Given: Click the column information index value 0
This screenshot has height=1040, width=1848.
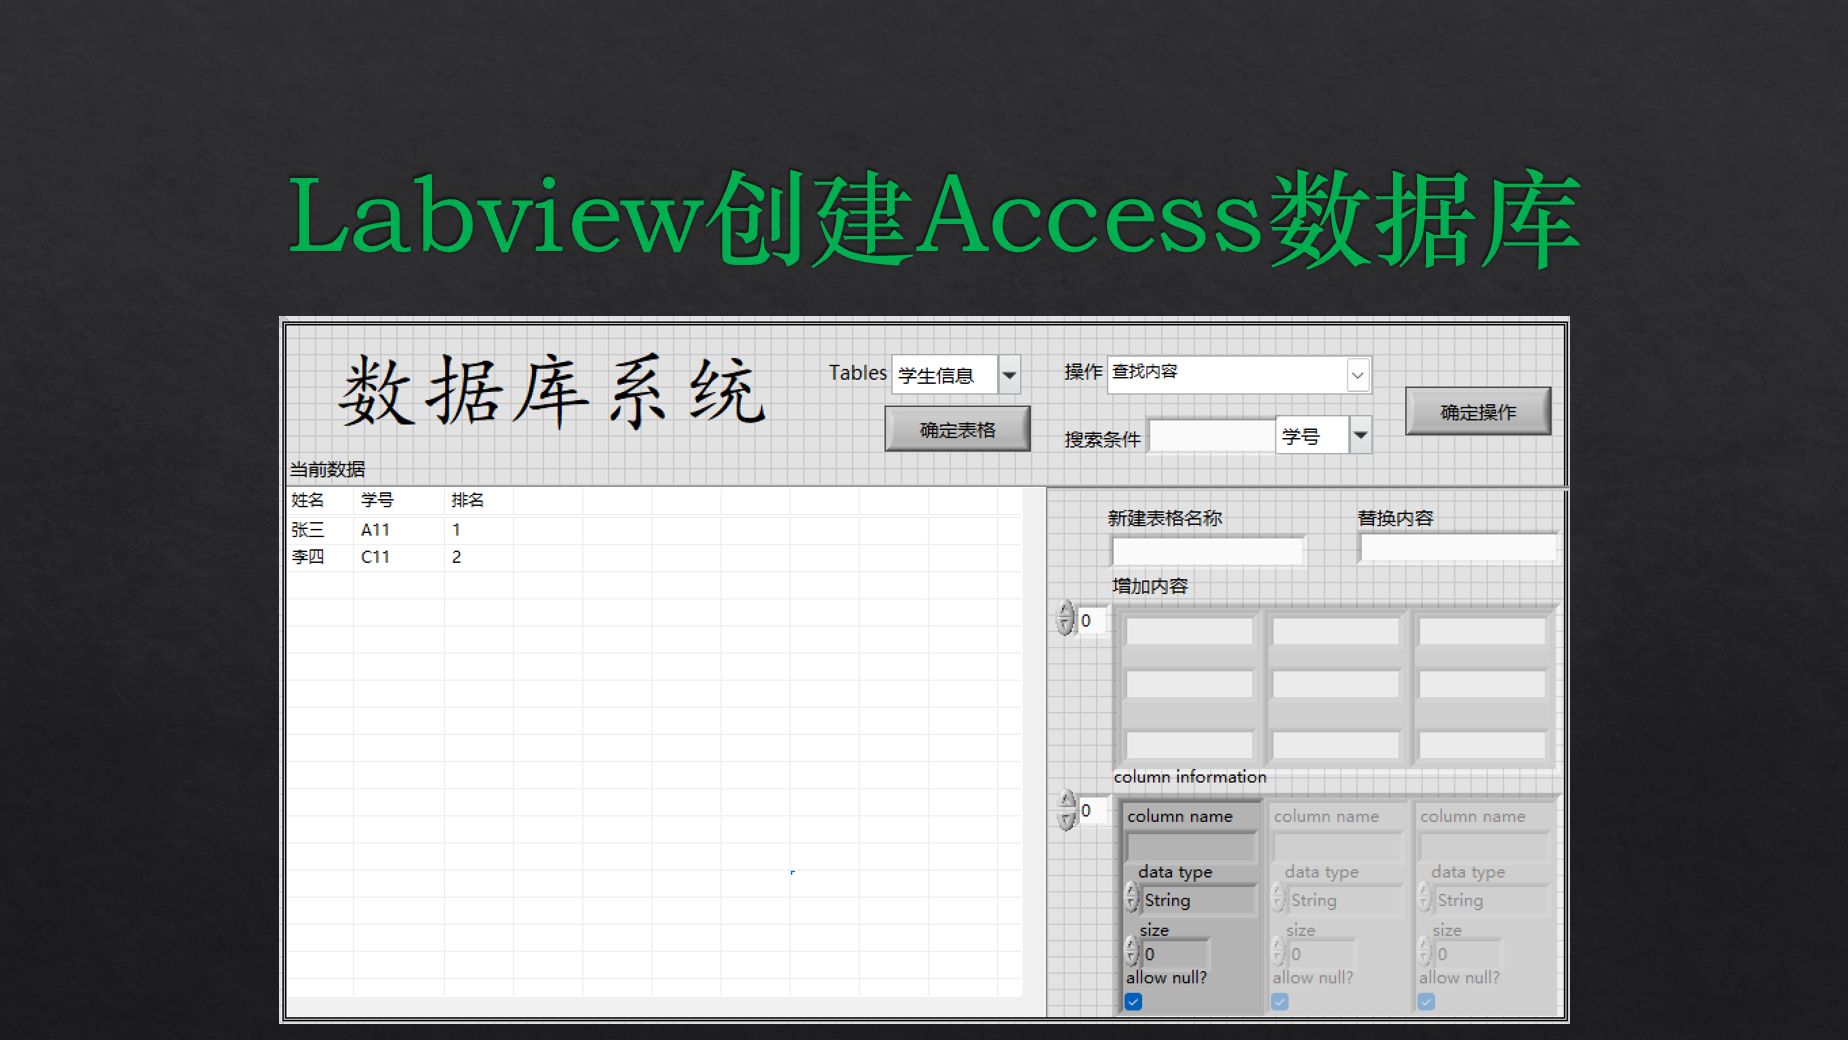Looking at the screenshot, I should pyautogui.click(x=1091, y=810).
